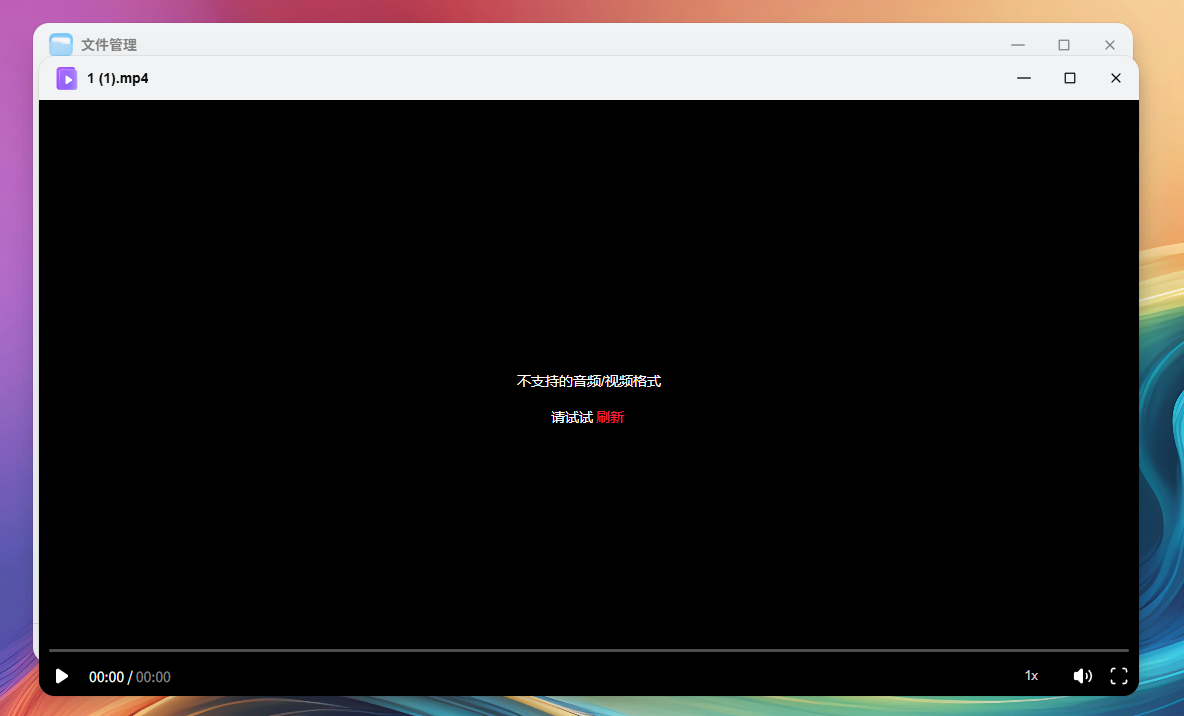The width and height of the screenshot is (1184, 716).
Task: Click the red 刷新 refresh link
Action: [610, 417]
